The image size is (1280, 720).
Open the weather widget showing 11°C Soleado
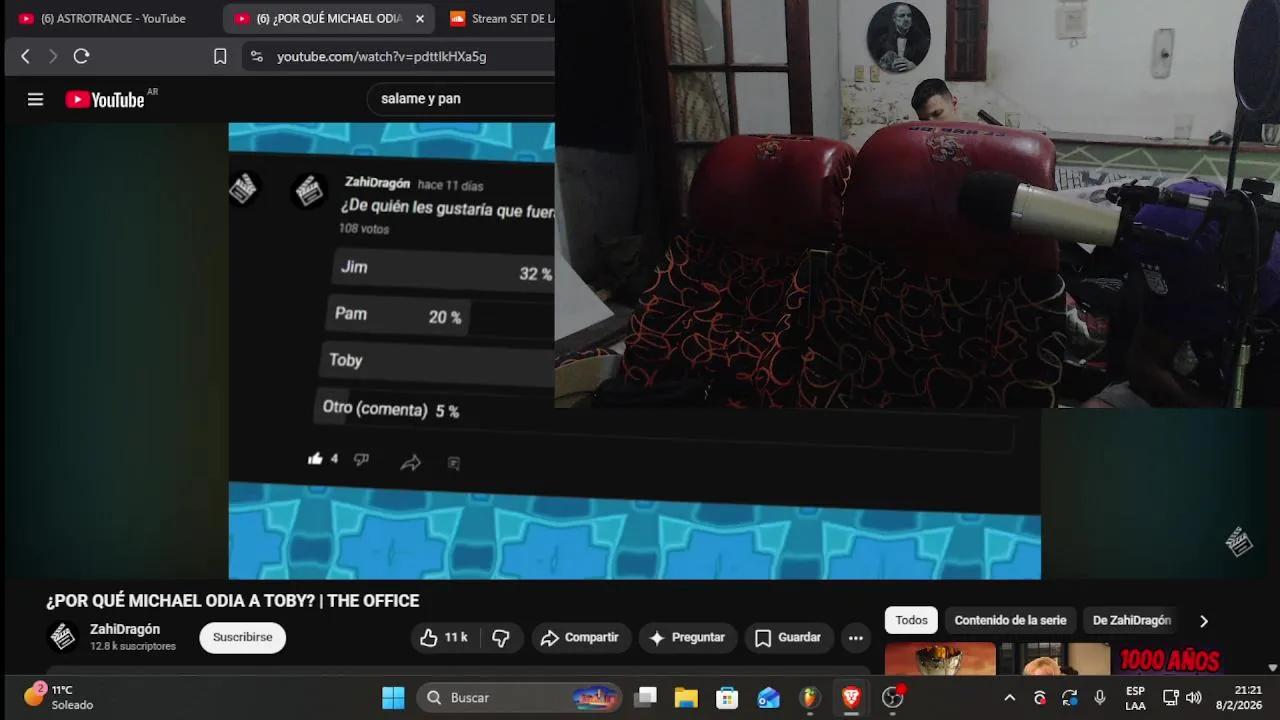pos(60,697)
